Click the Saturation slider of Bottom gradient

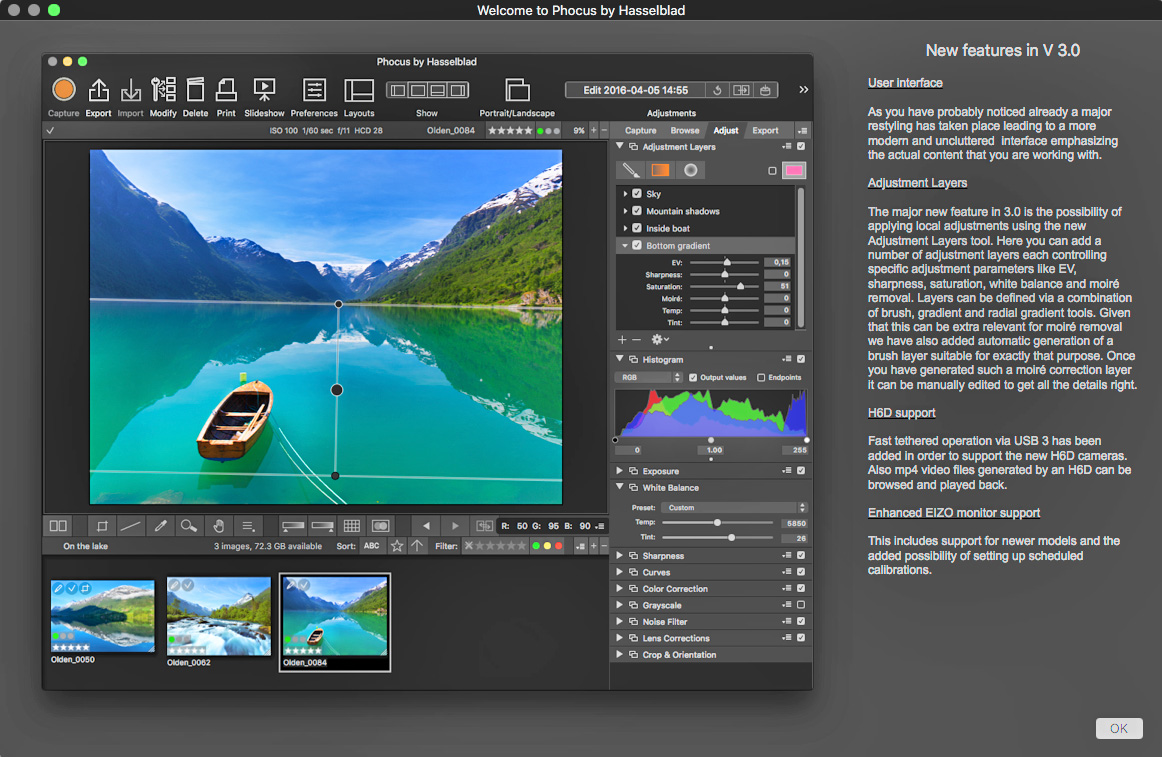click(725, 286)
